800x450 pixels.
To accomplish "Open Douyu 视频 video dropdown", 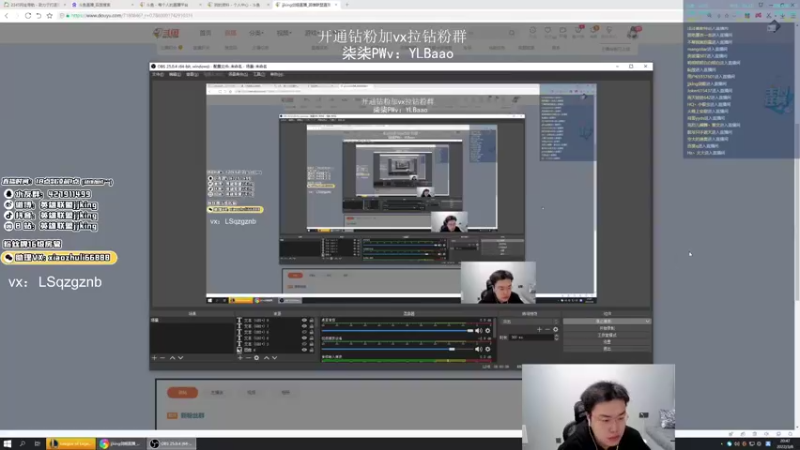I will pyautogui.click(x=284, y=33).
